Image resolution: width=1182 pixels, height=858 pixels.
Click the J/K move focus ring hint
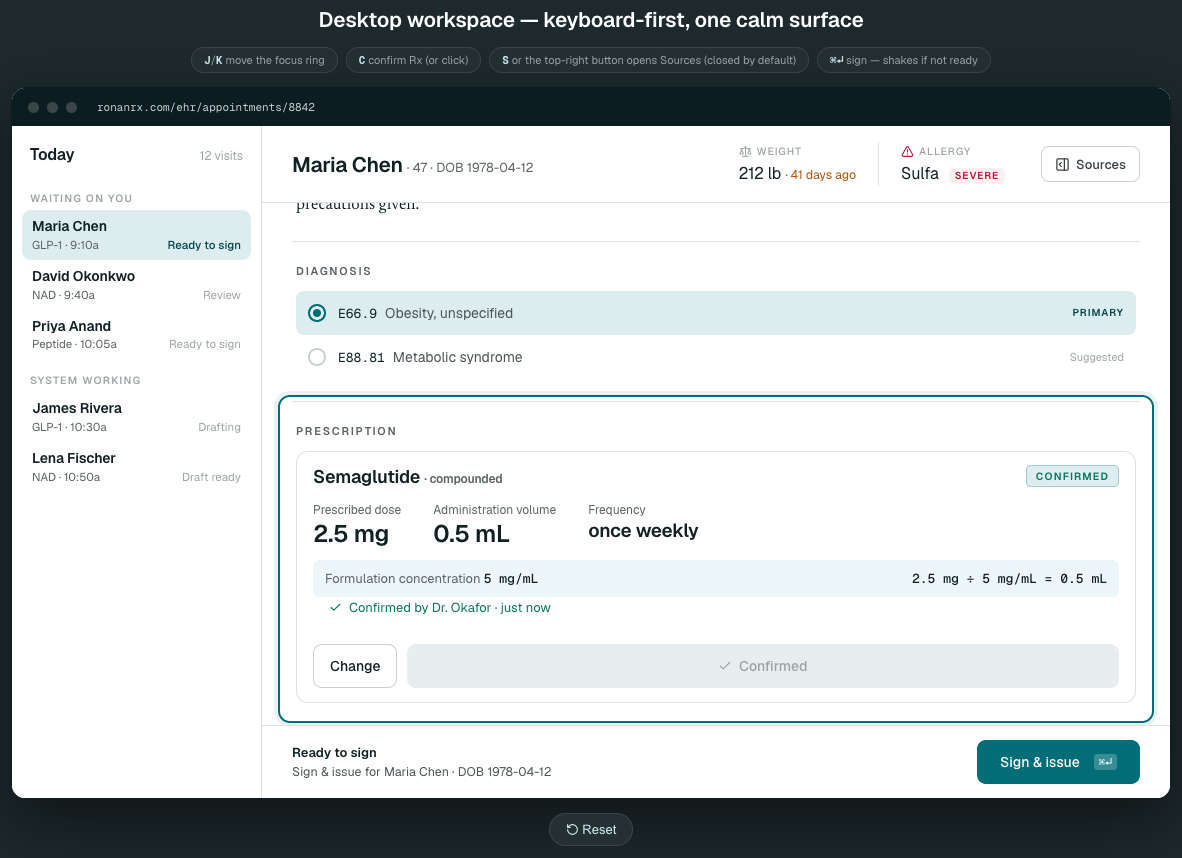265,60
